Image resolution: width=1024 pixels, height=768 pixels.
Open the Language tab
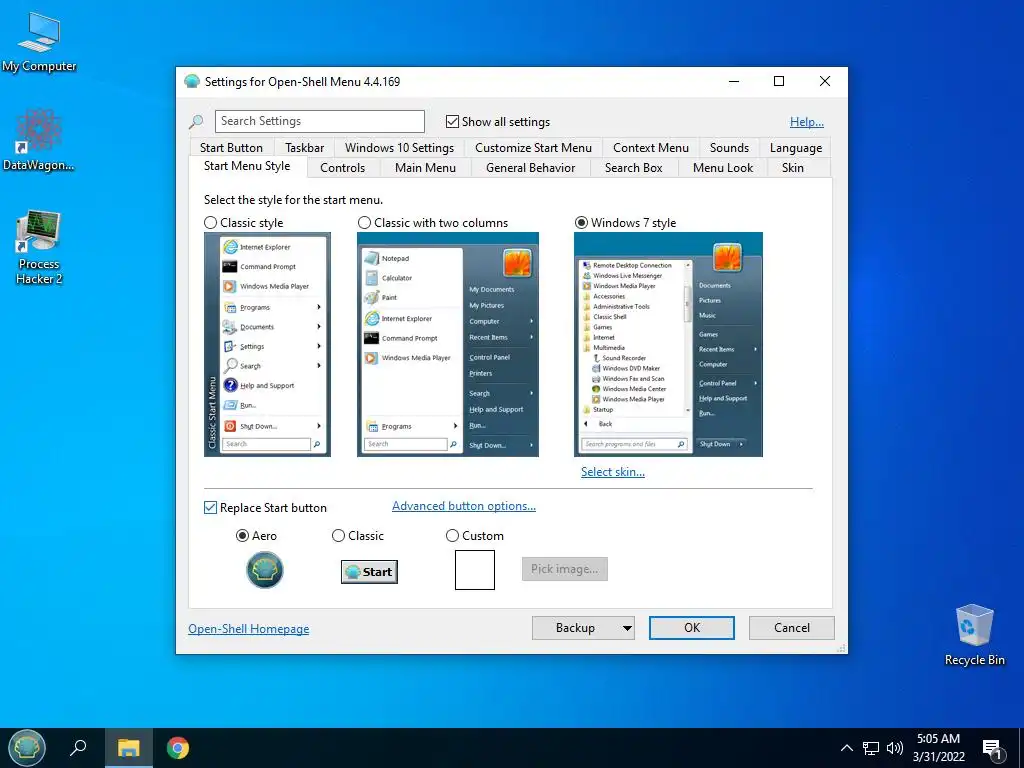795,148
